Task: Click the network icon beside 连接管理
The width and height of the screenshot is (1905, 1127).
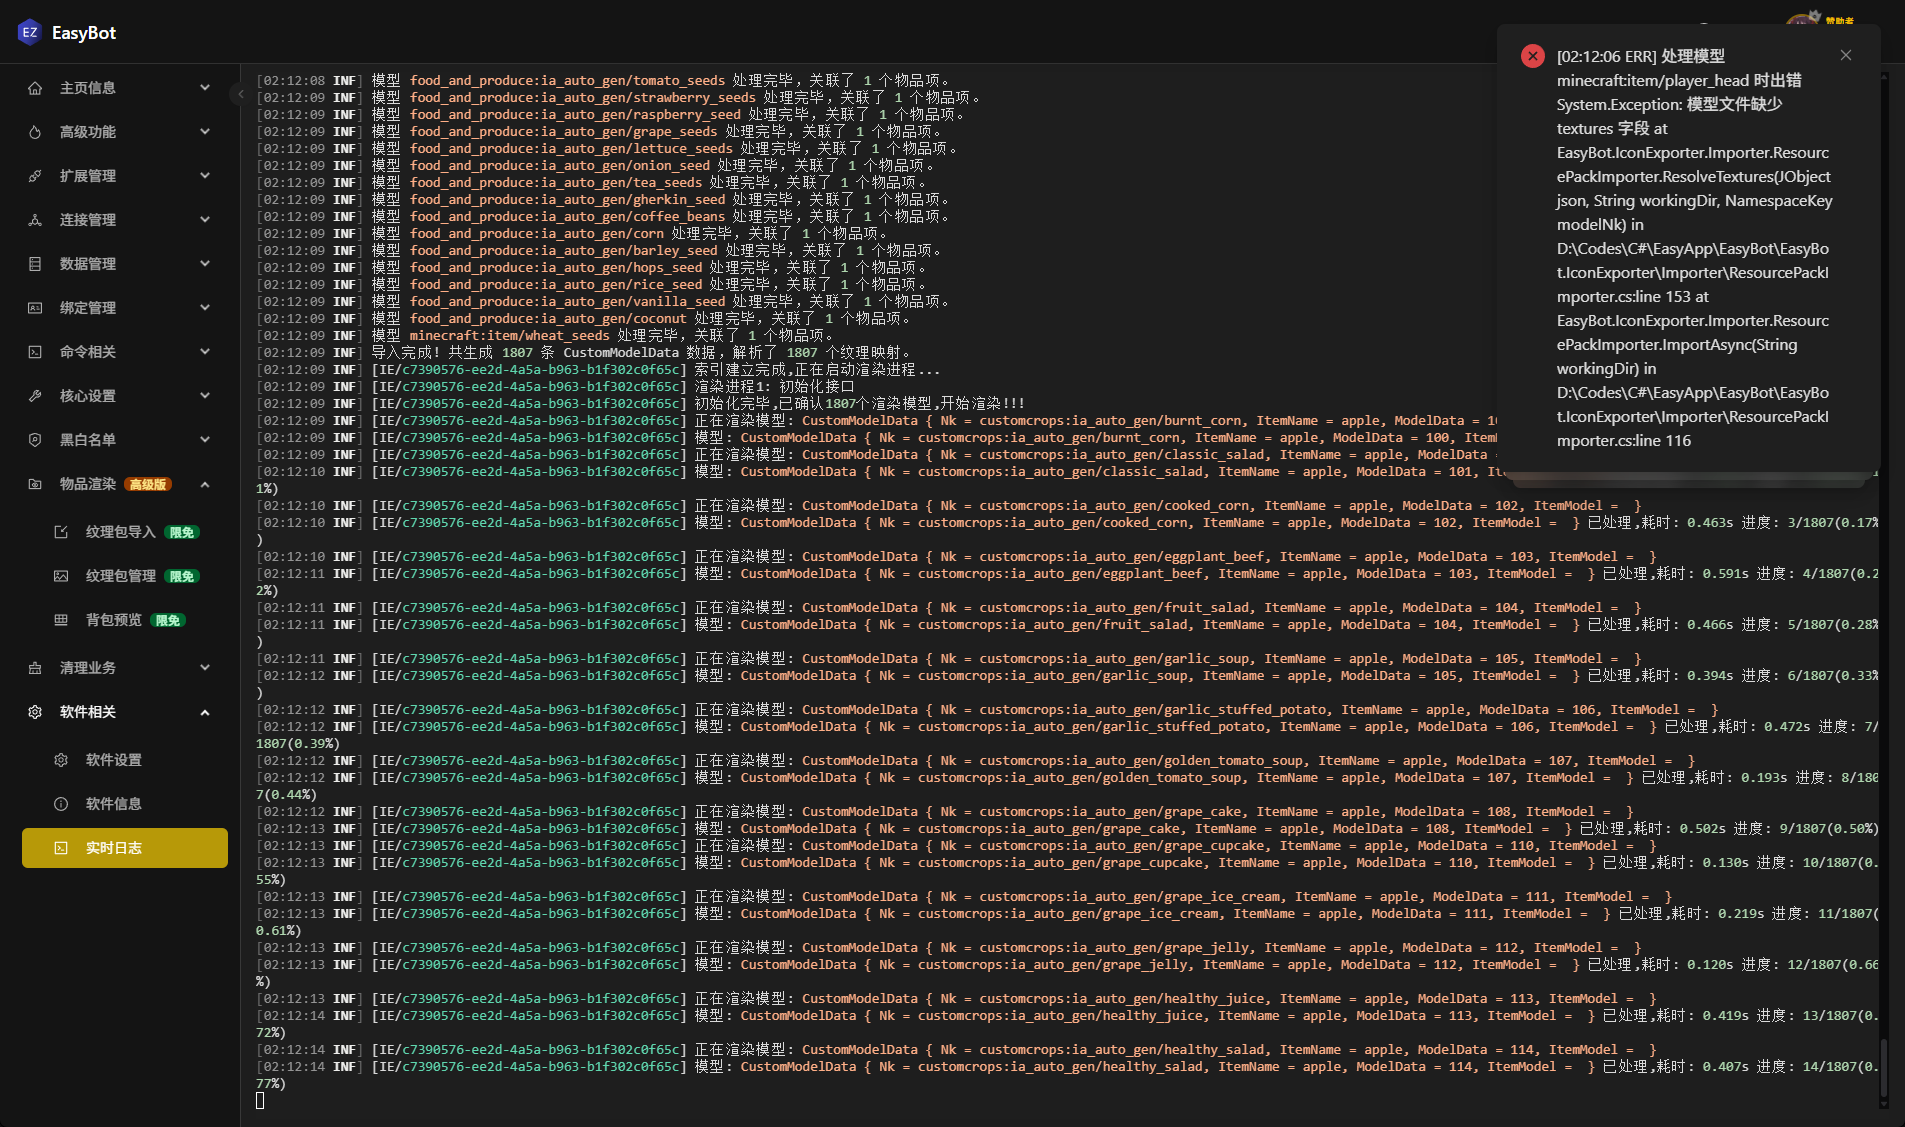Action: tap(35, 220)
